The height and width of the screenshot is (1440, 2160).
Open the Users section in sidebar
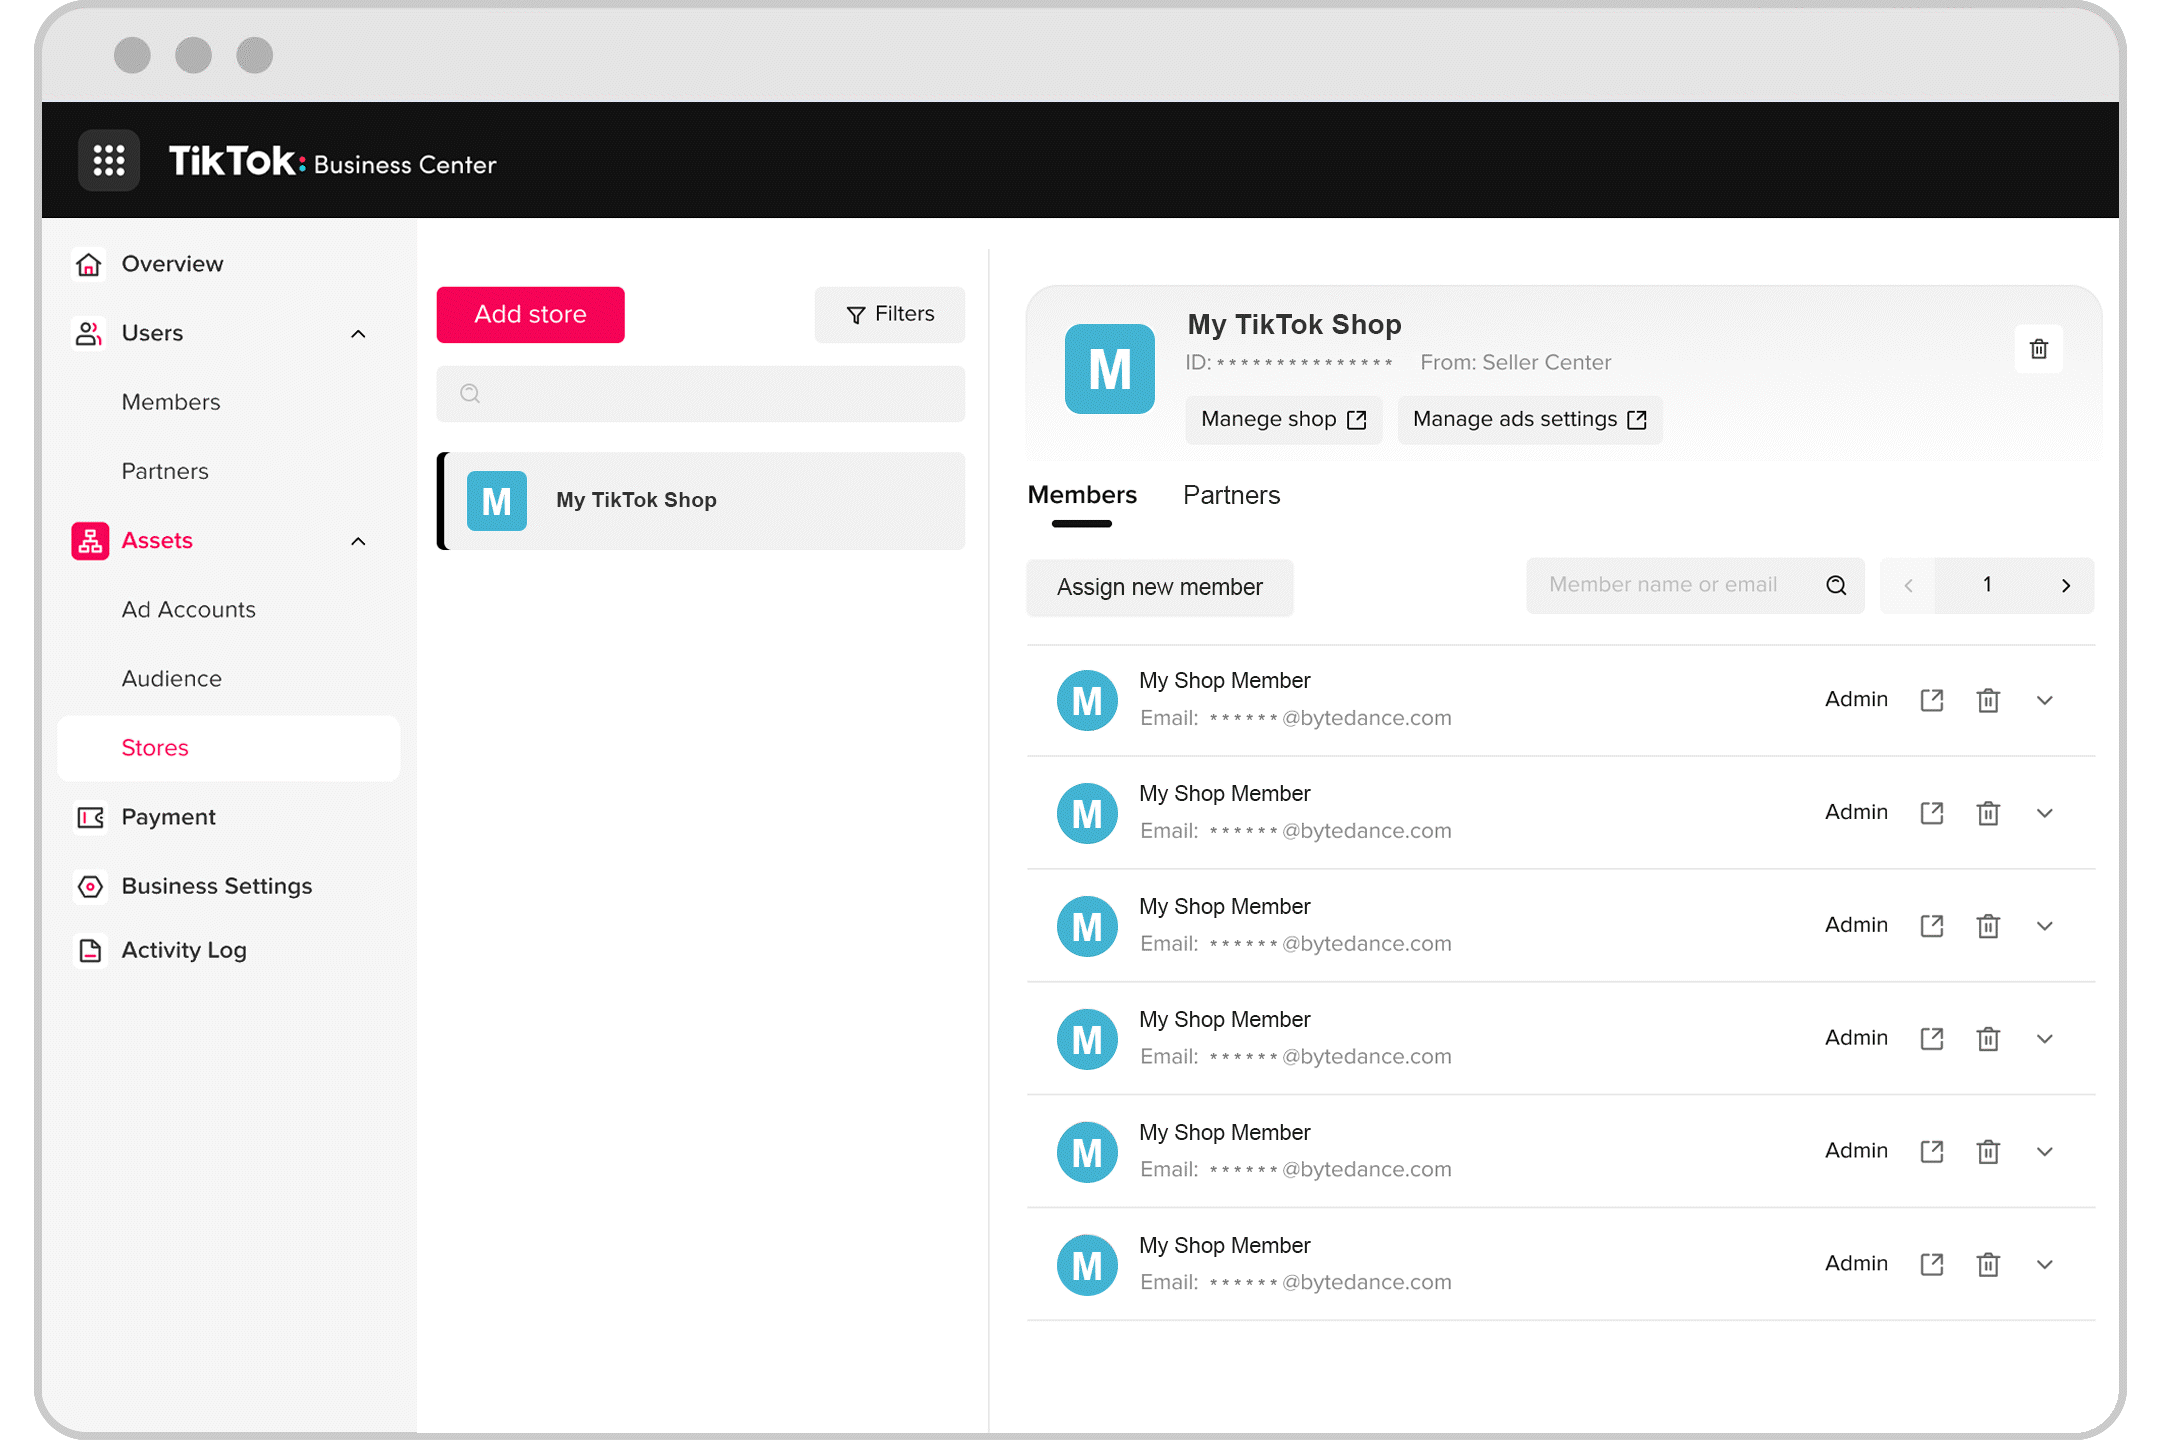click(x=151, y=333)
